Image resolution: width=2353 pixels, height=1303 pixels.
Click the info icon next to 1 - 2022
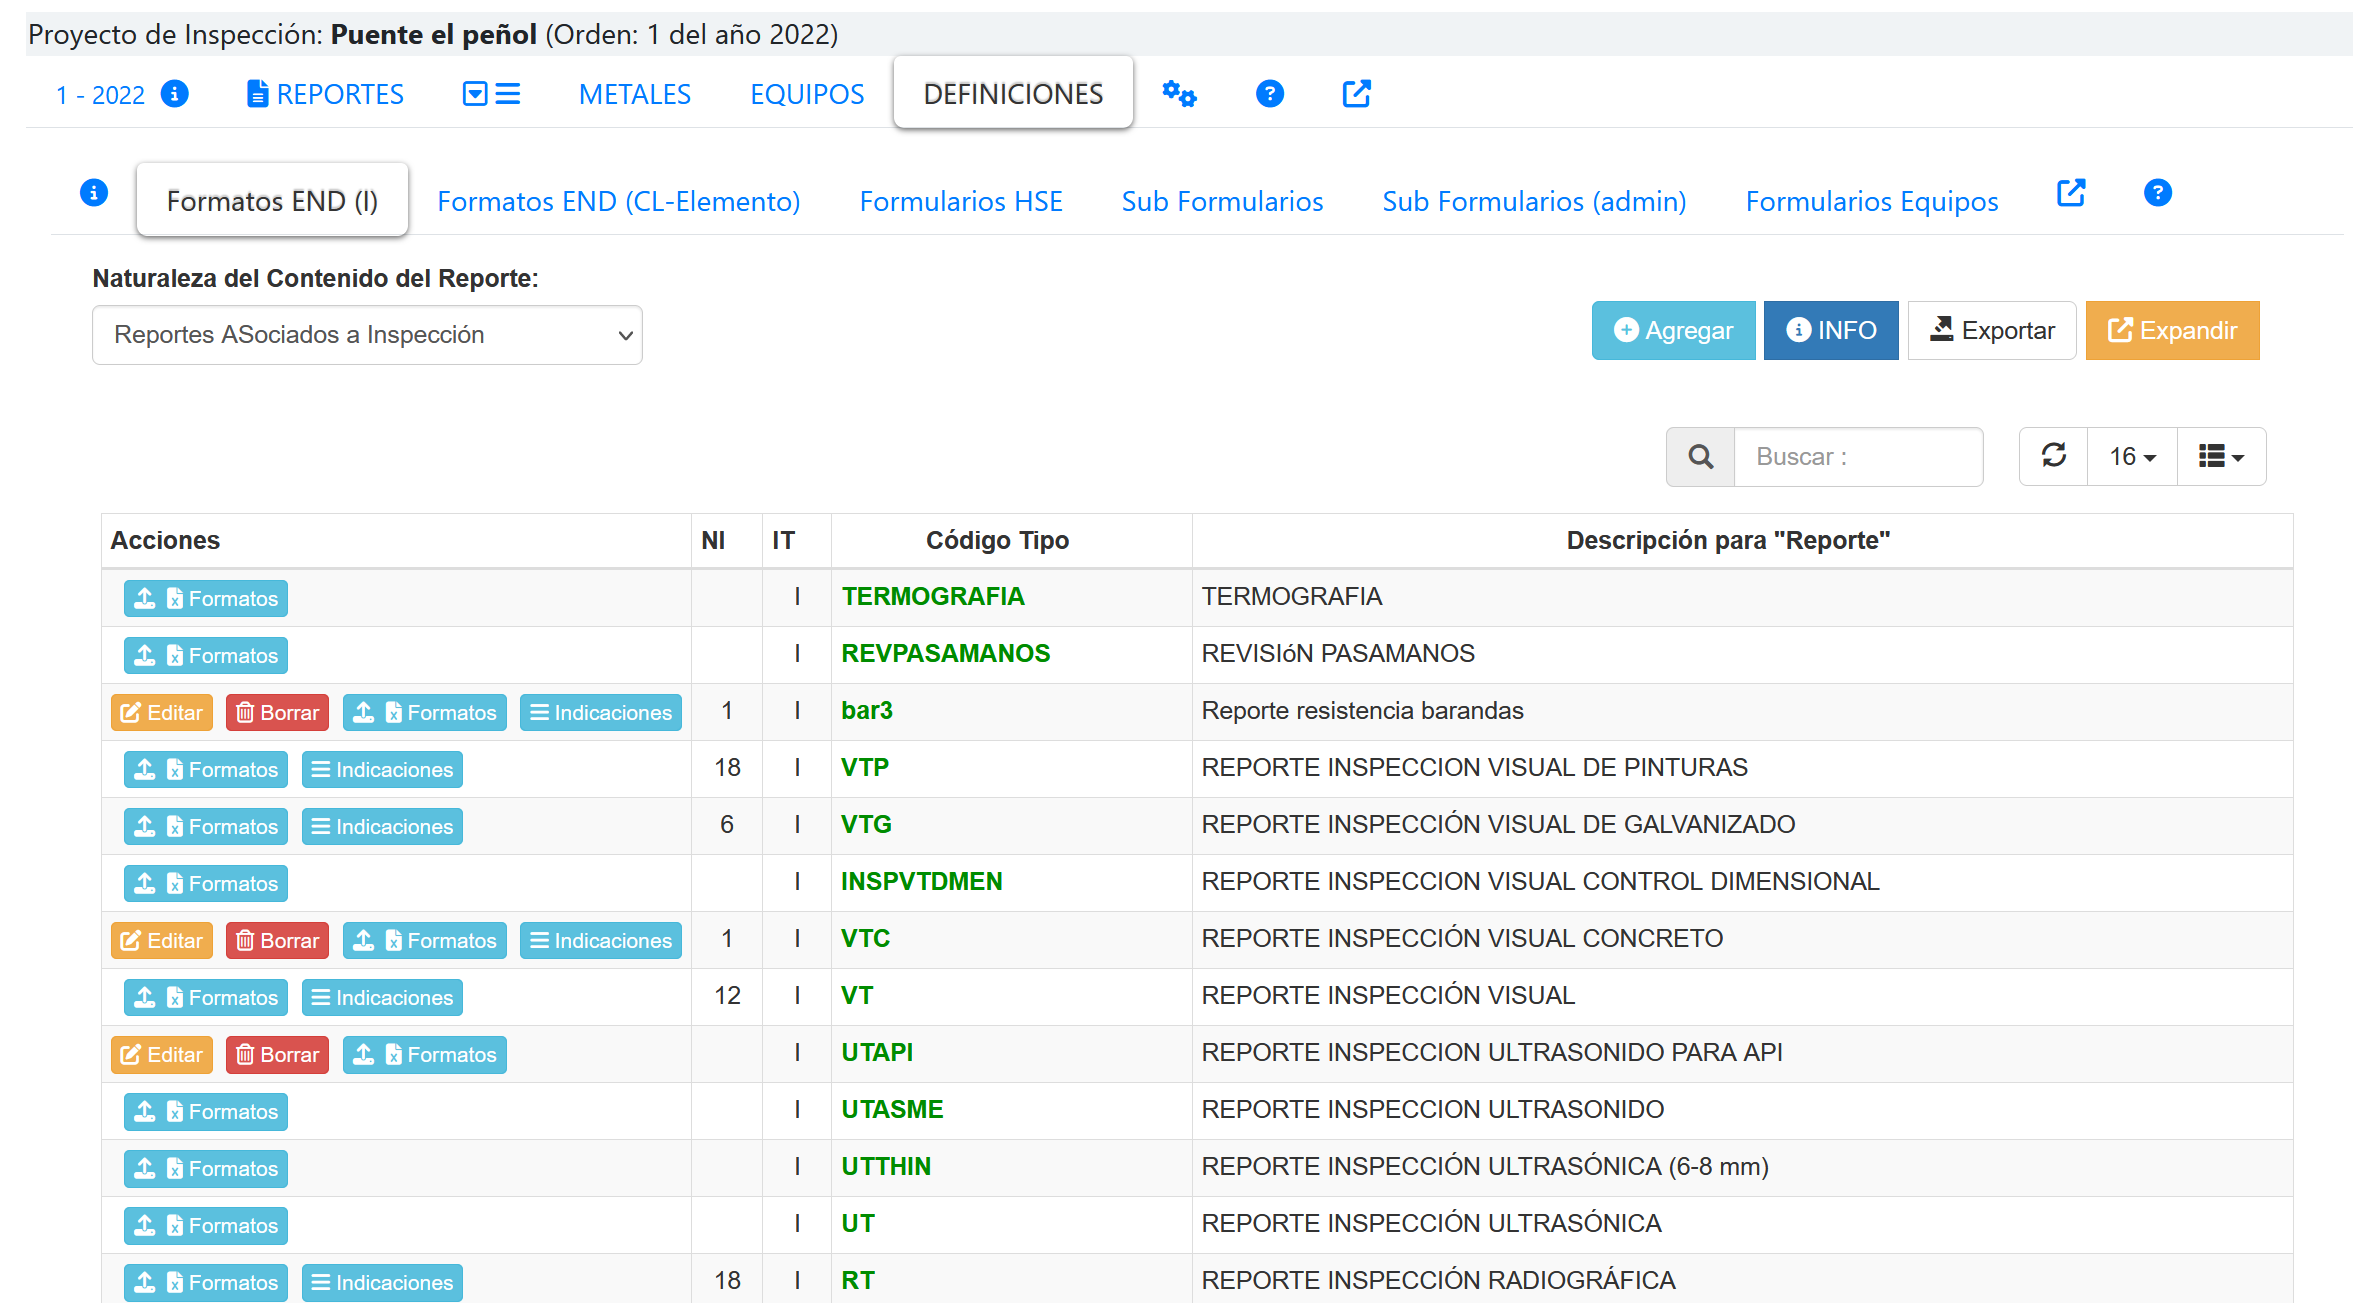click(x=175, y=94)
